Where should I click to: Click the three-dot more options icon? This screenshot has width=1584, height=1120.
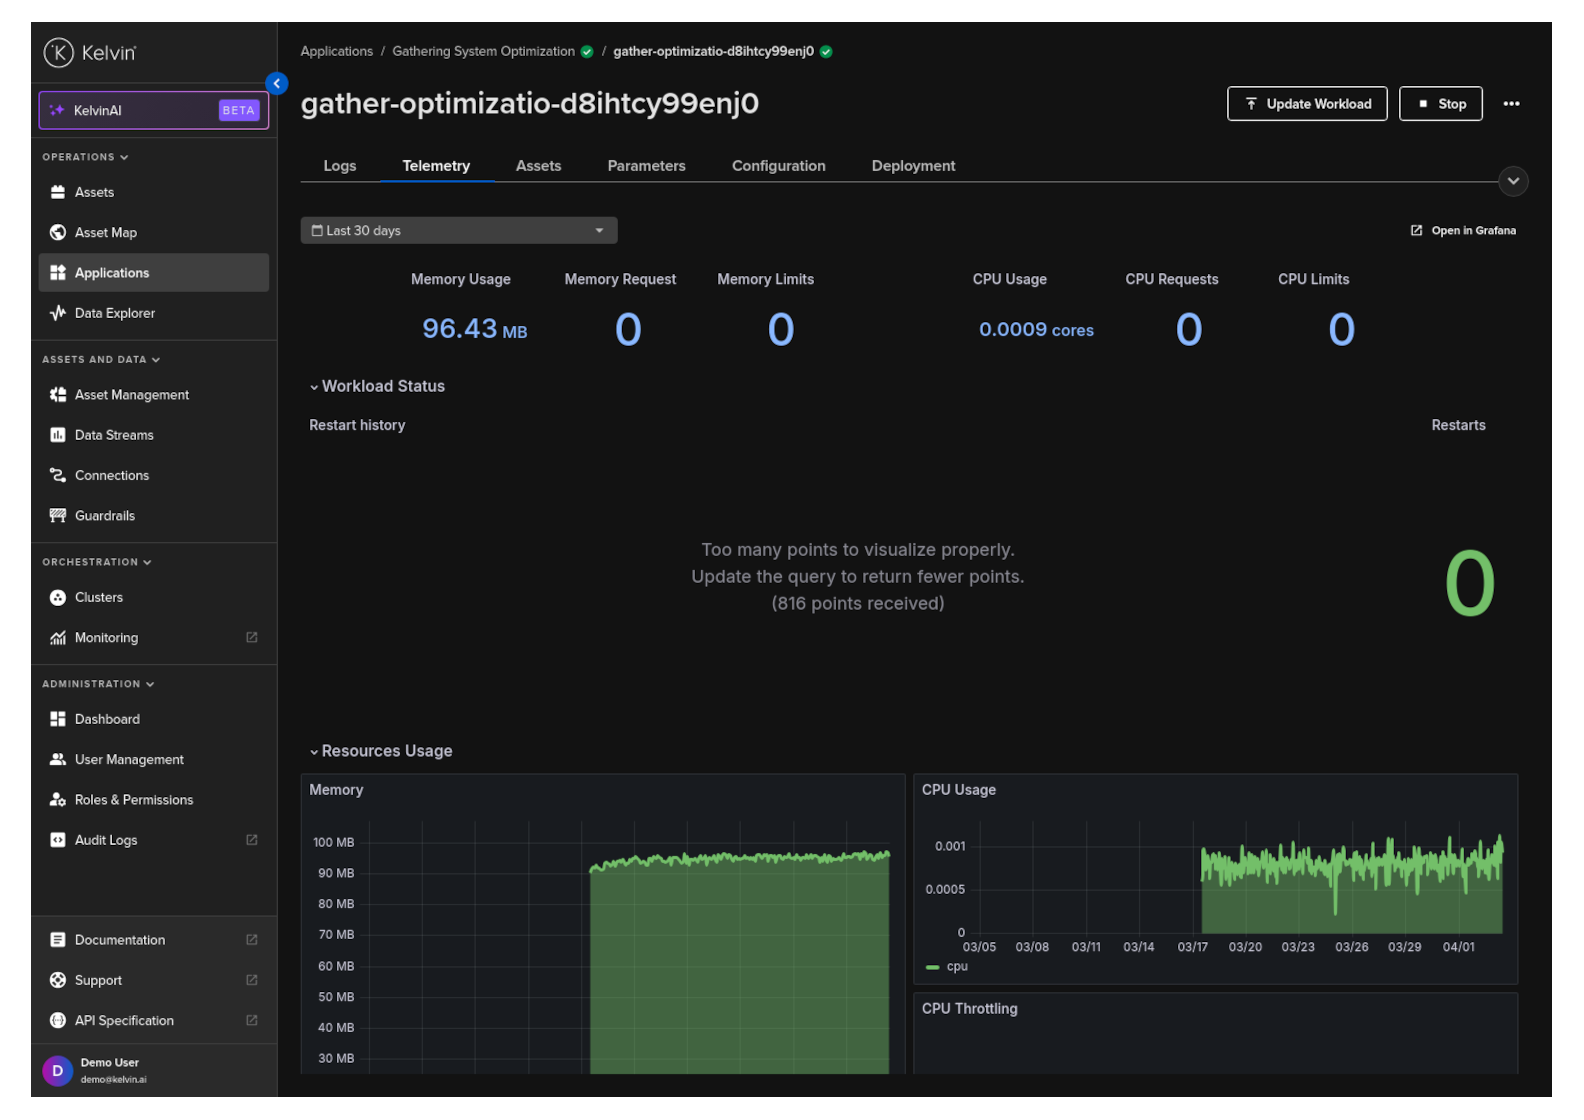pos(1511,104)
